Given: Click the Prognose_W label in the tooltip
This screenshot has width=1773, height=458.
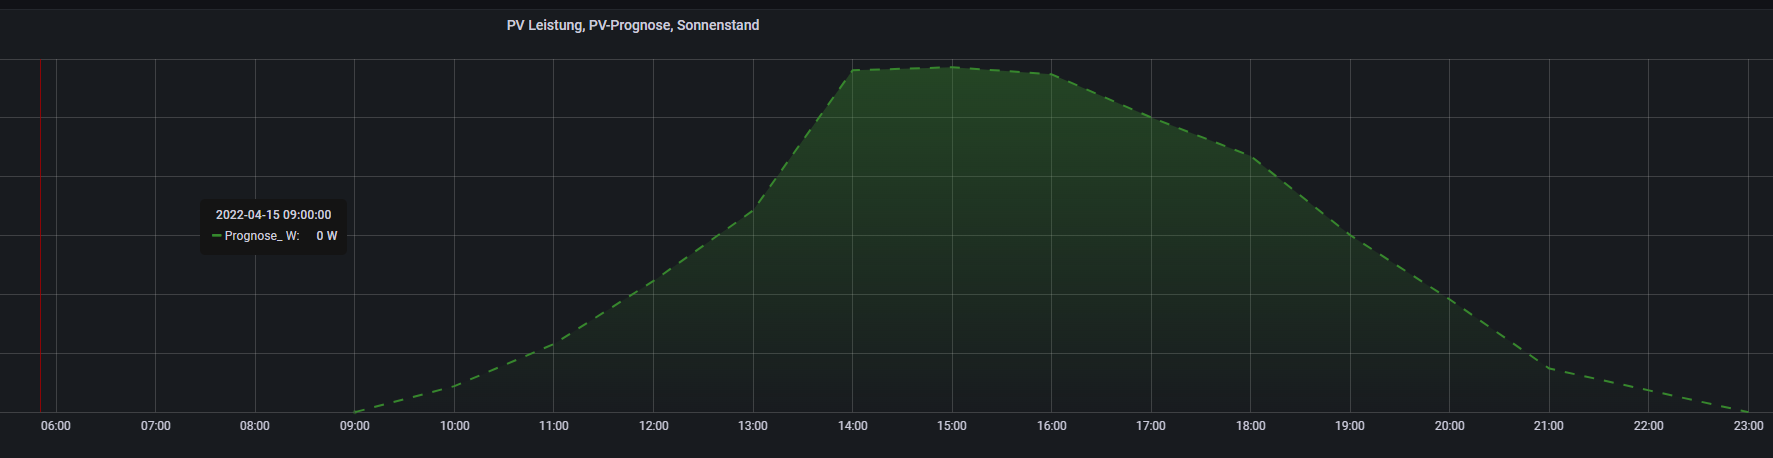Looking at the screenshot, I should [x=262, y=236].
